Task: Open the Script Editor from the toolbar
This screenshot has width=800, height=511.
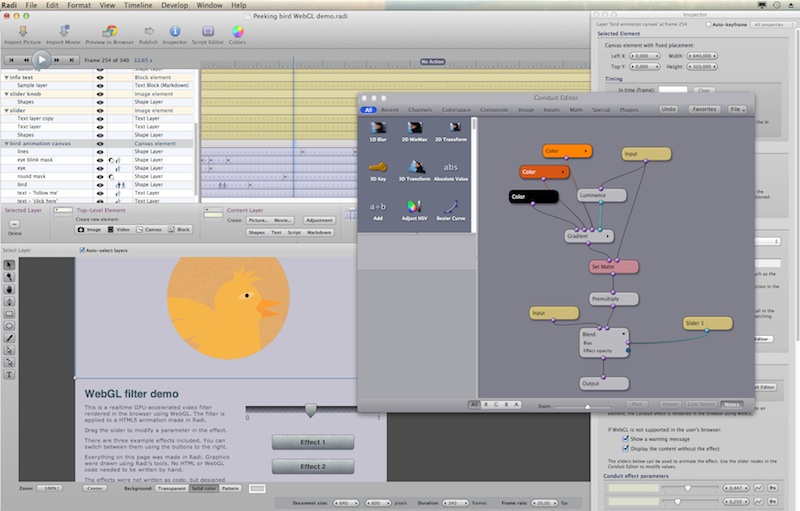Action: click(207, 32)
